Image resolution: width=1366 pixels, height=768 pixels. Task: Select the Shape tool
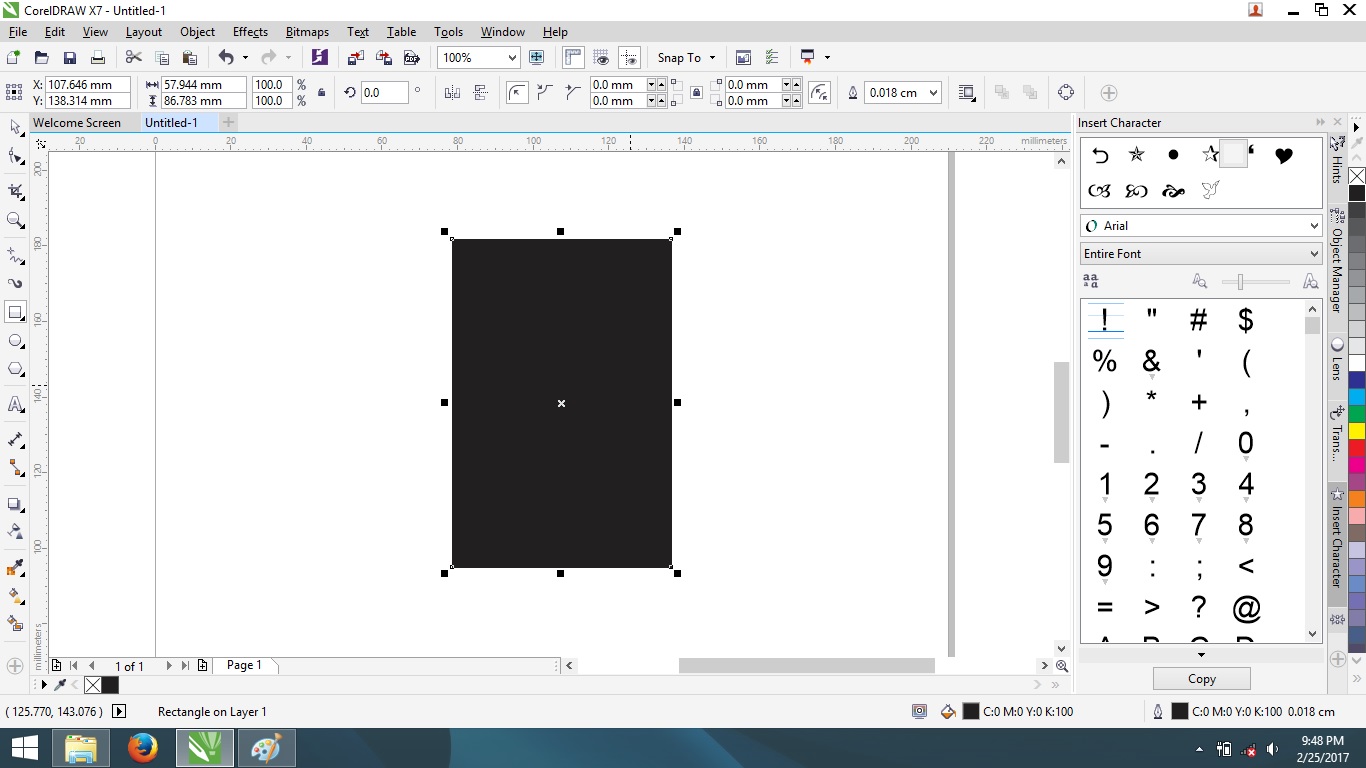(x=15, y=156)
